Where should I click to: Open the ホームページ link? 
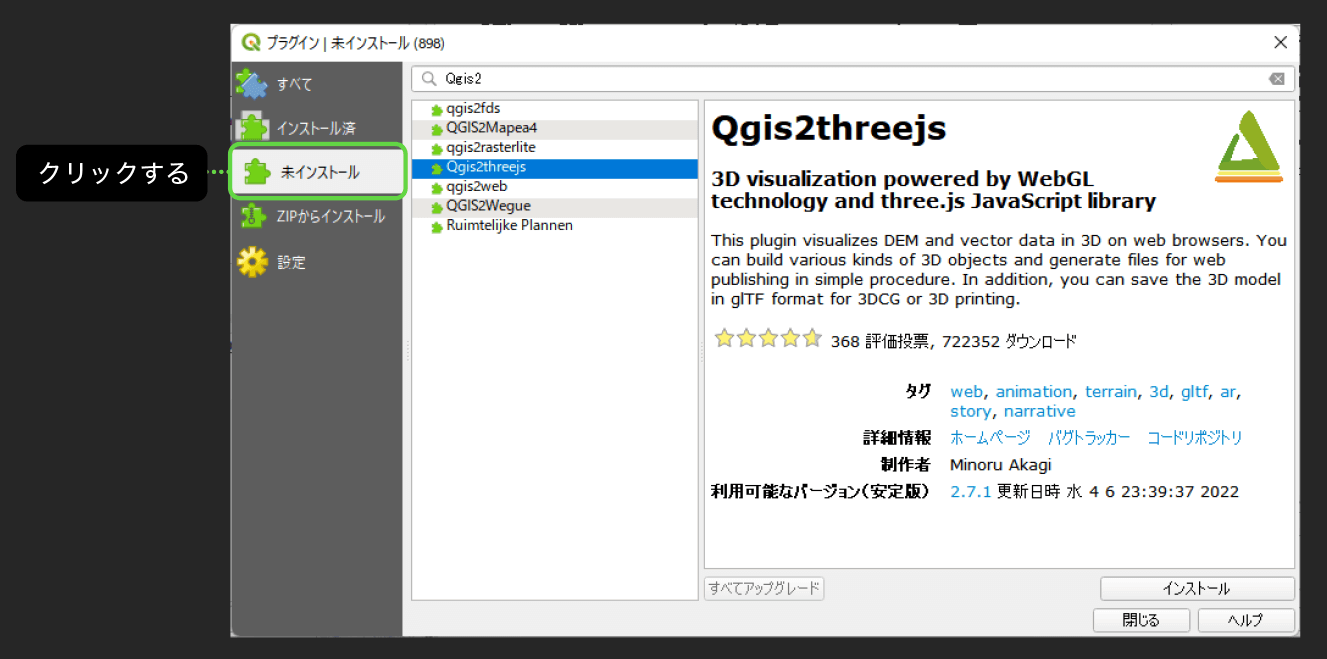click(x=990, y=438)
